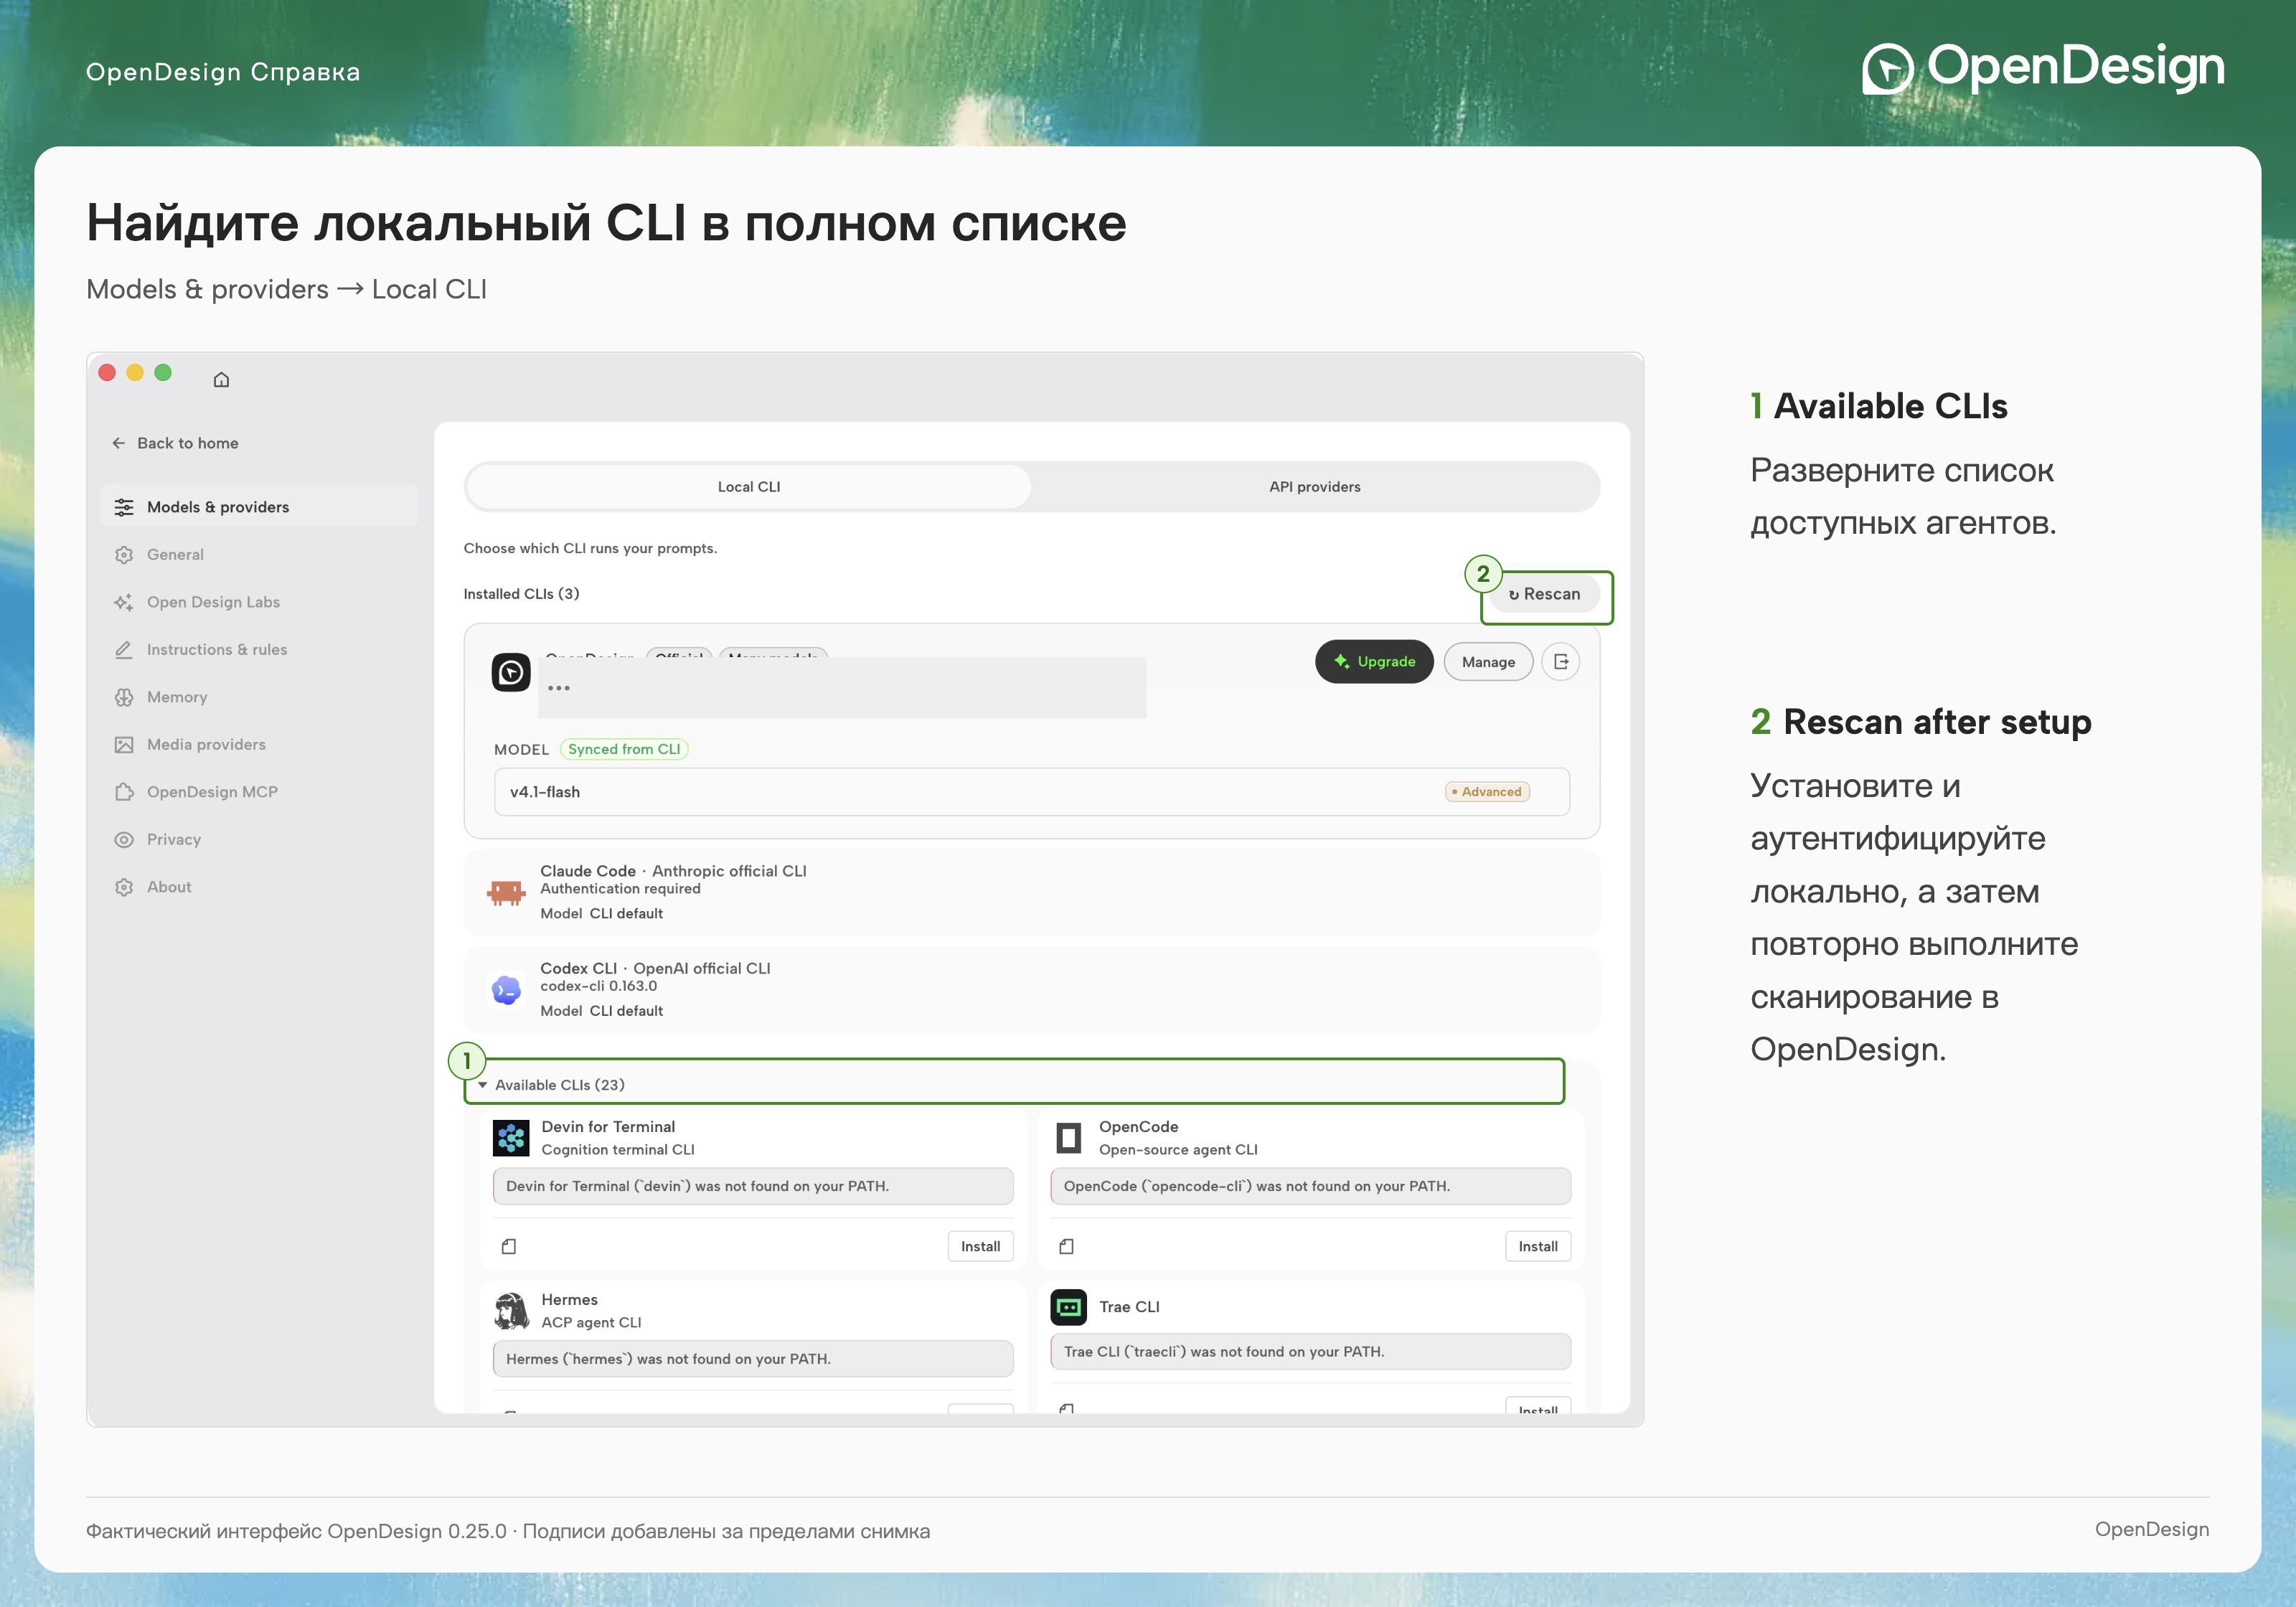The width and height of the screenshot is (2296, 1607).
Task: Click the Synced from CLI badge
Action: pyautogui.click(x=624, y=749)
